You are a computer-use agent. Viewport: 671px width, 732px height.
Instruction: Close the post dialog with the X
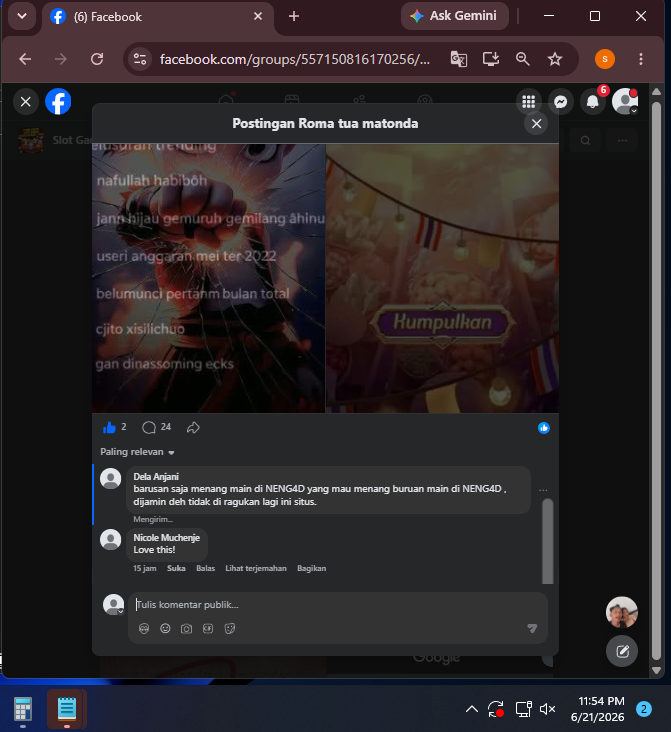(x=536, y=124)
